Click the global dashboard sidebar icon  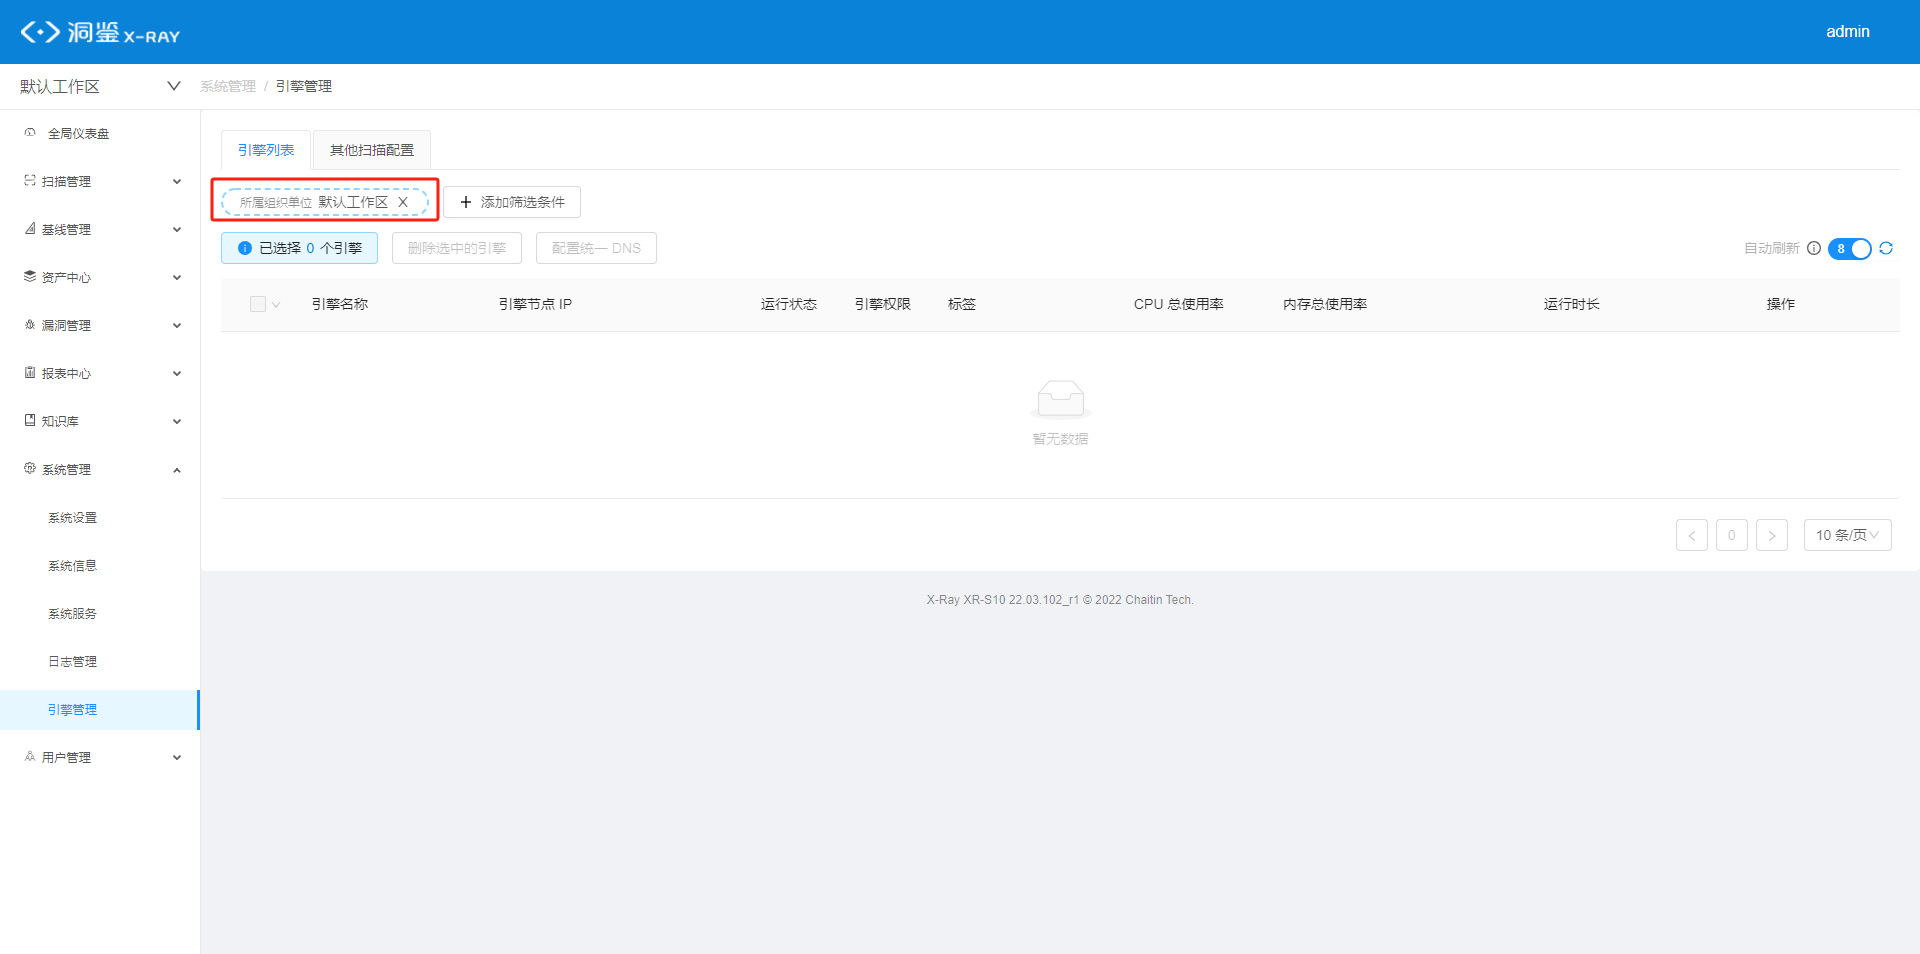(x=30, y=133)
